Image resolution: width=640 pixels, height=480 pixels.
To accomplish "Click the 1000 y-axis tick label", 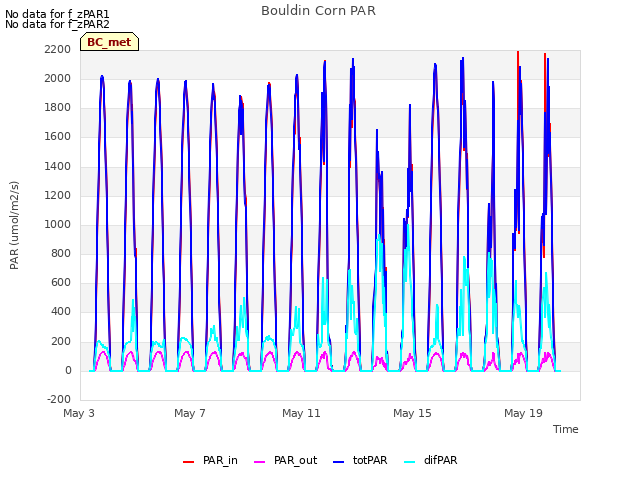I will pyautogui.click(x=58, y=224).
